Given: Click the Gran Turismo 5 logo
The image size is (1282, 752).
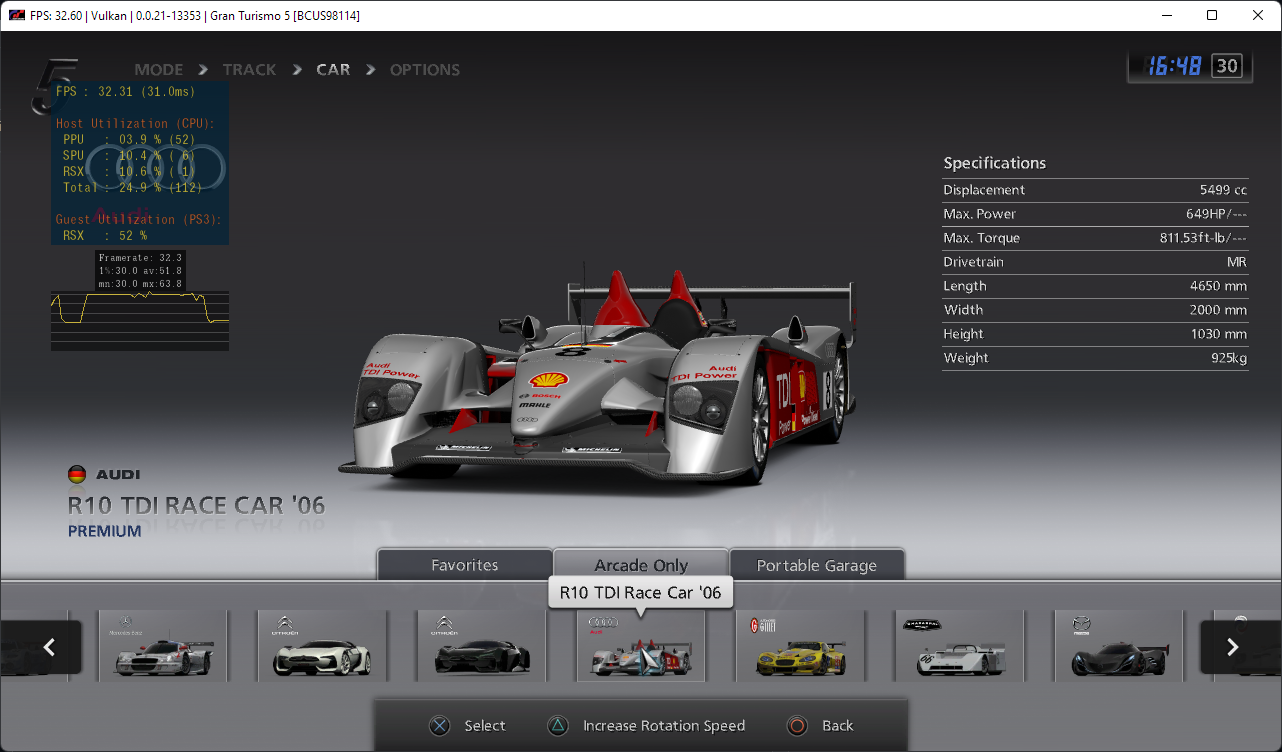Looking at the screenshot, I should point(56,86).
